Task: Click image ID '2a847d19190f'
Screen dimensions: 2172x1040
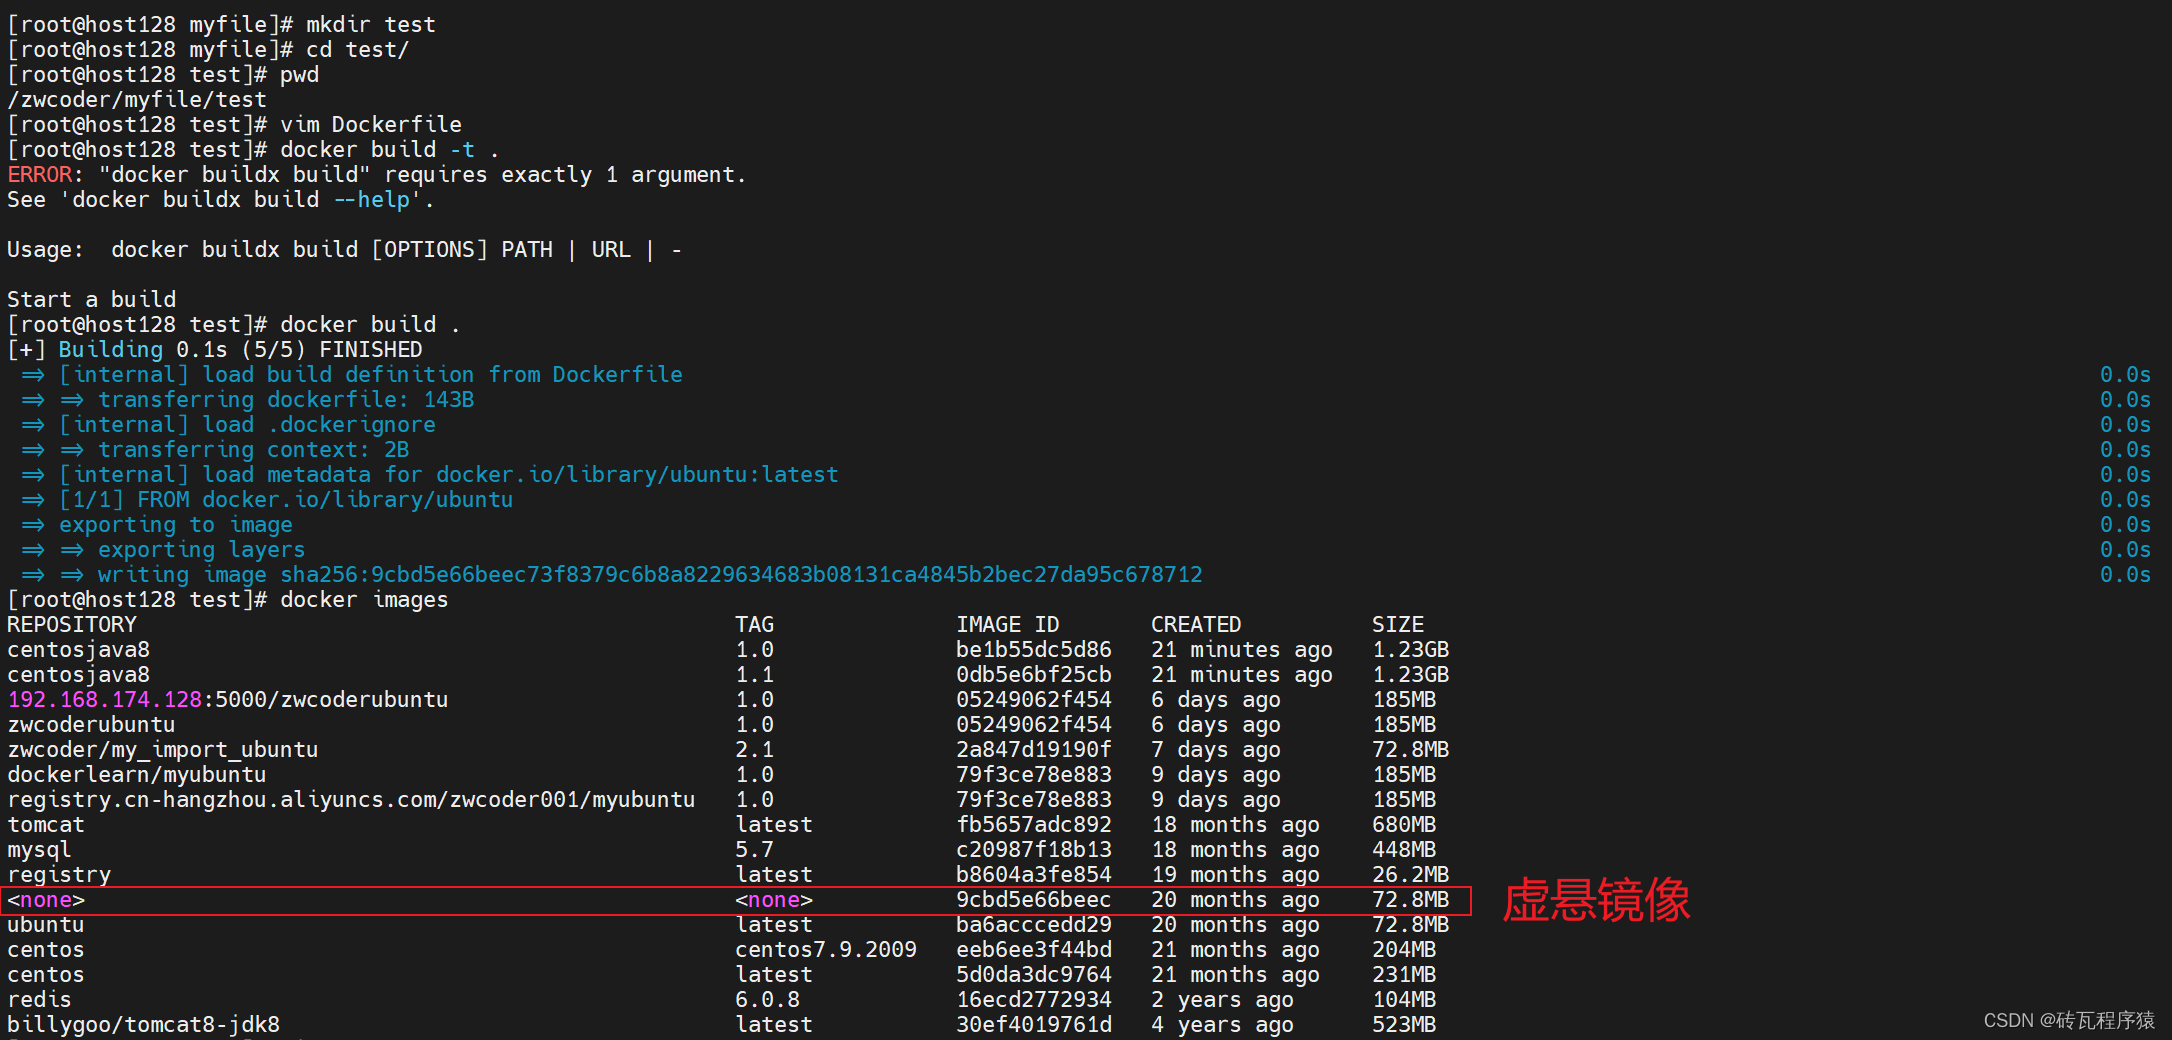Action: tap(1034, 749)
